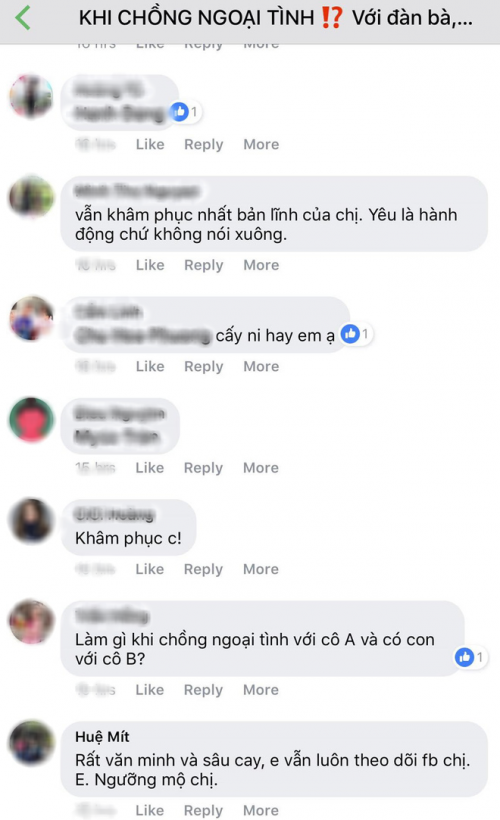Viewport: 500px width, 820px height.
Task: Open the red-green avatar of fourth commenter
Action: coord(32,419)
